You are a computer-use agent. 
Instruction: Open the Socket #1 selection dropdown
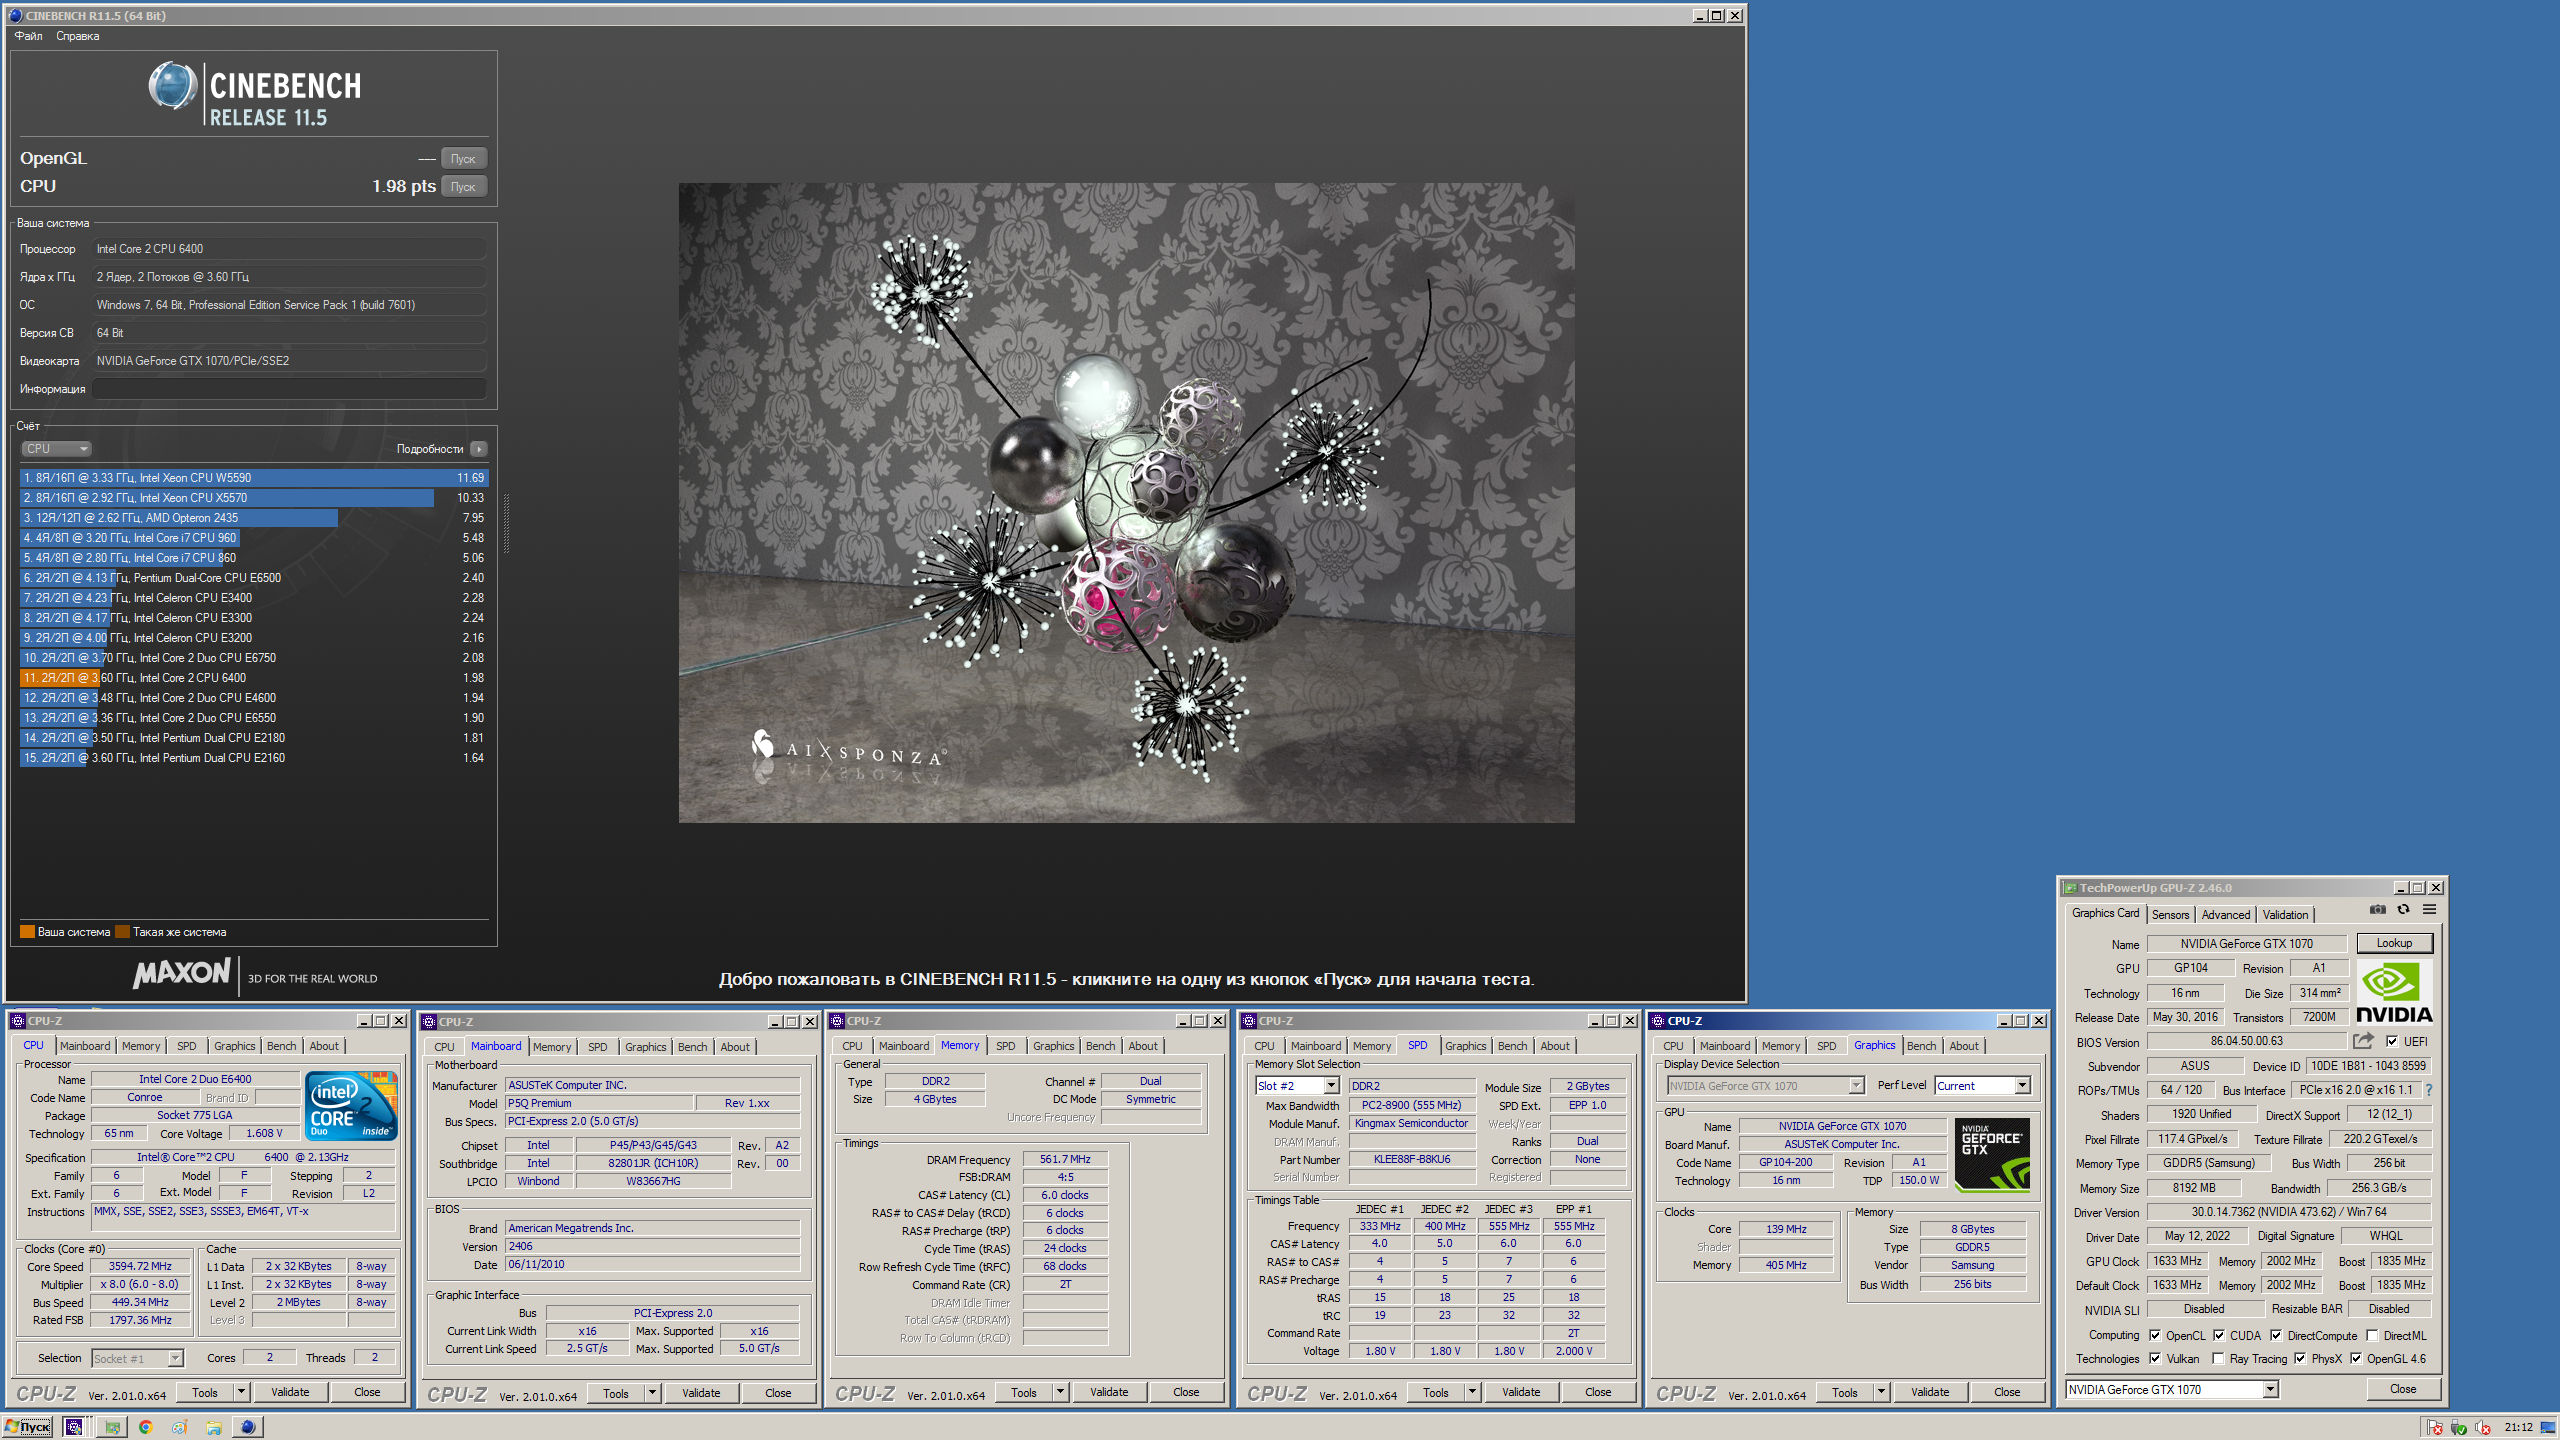coord(138,1358)
